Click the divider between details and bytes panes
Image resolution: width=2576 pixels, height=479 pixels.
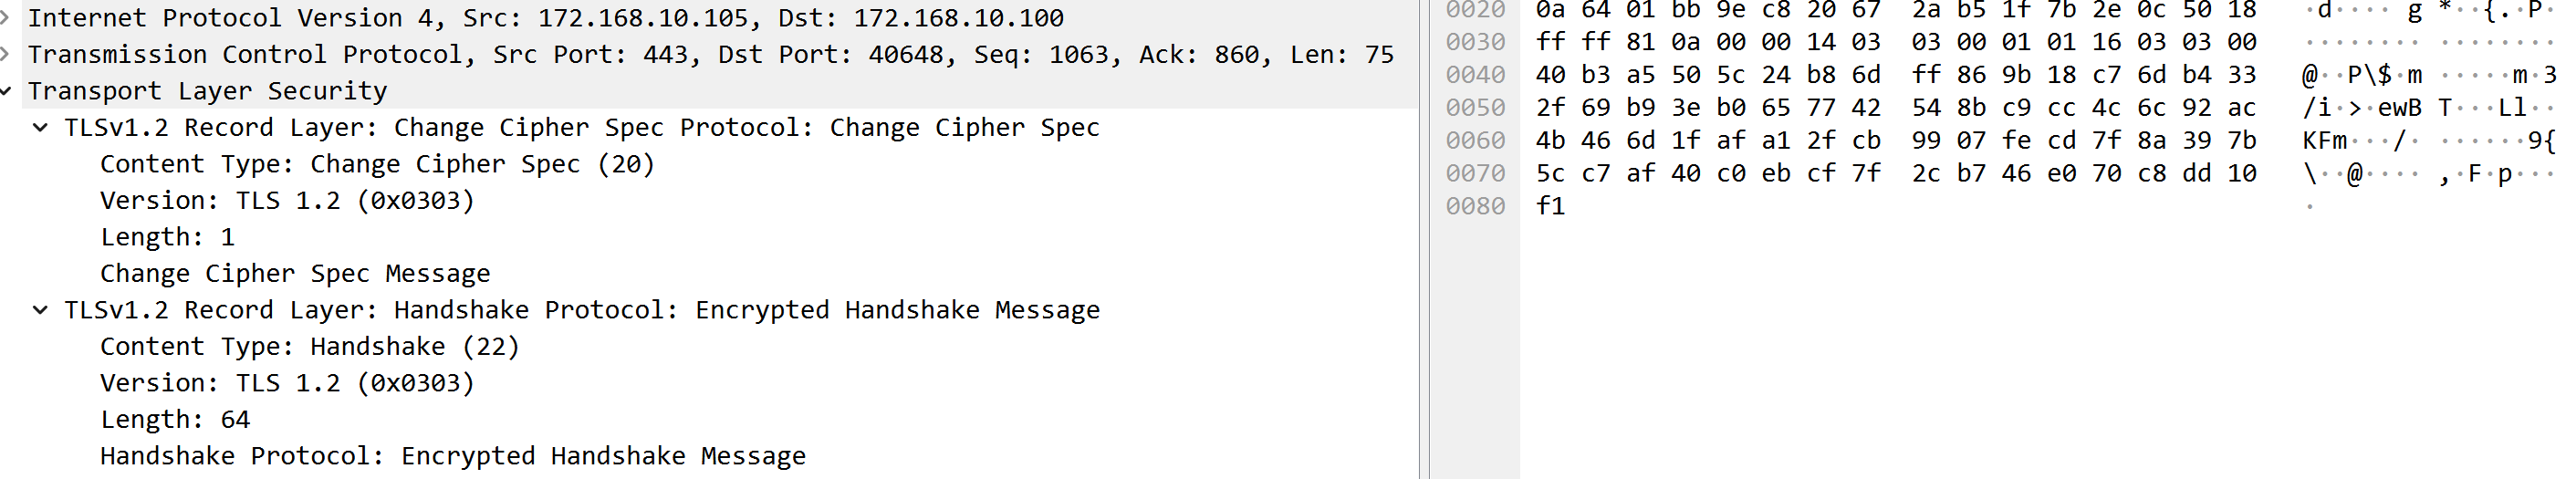pyautogui.click(x=1423, y=240)
